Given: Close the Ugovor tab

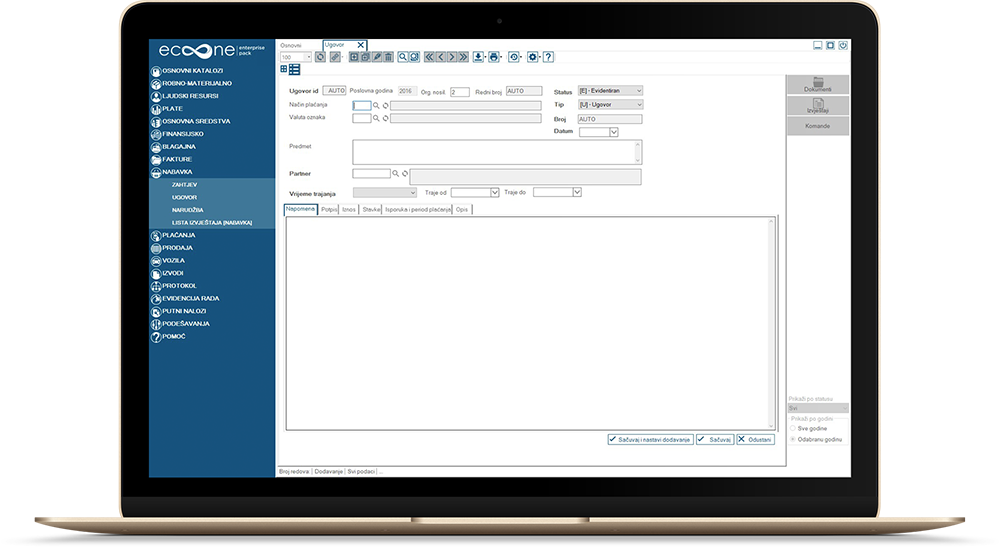Looking at the screenshot, I should (x=360, y=45).
